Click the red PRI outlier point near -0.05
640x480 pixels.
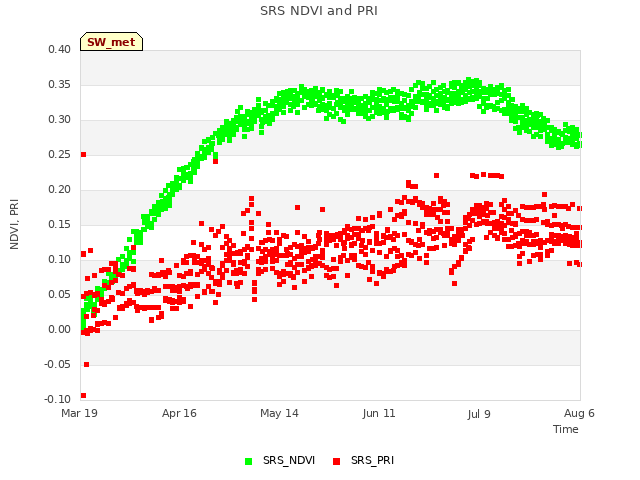87,364
